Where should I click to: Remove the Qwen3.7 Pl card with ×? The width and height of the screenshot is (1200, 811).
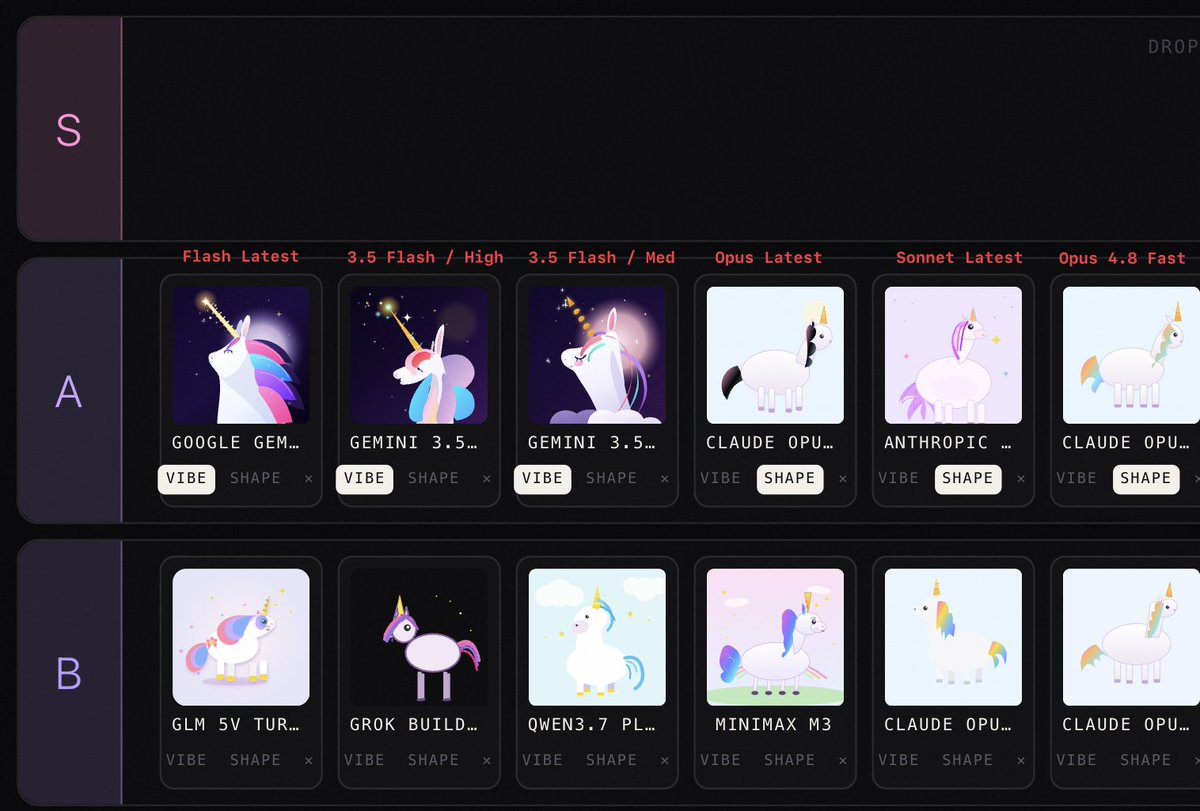point(664,761)
